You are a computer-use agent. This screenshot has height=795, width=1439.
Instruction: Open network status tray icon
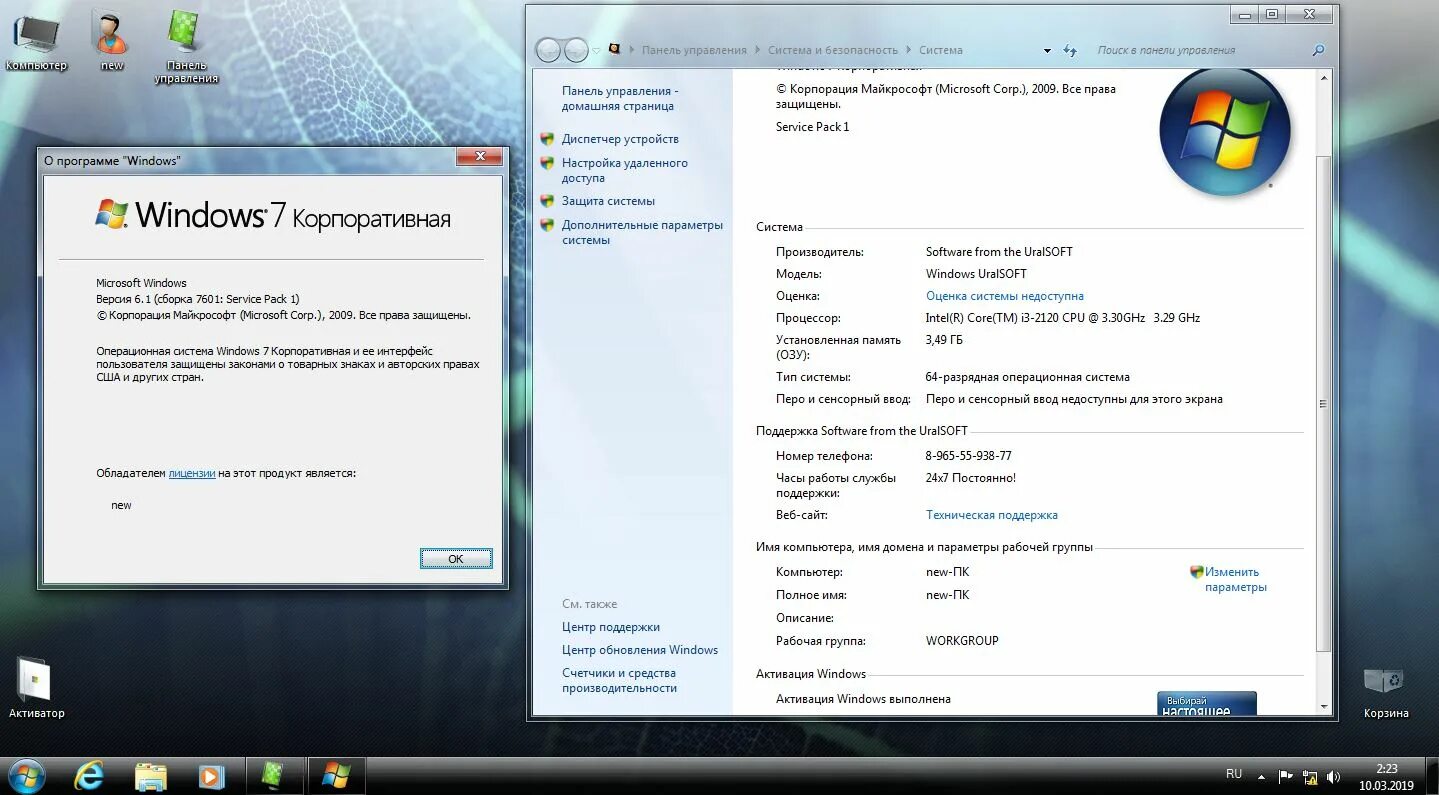[1310, 776]
